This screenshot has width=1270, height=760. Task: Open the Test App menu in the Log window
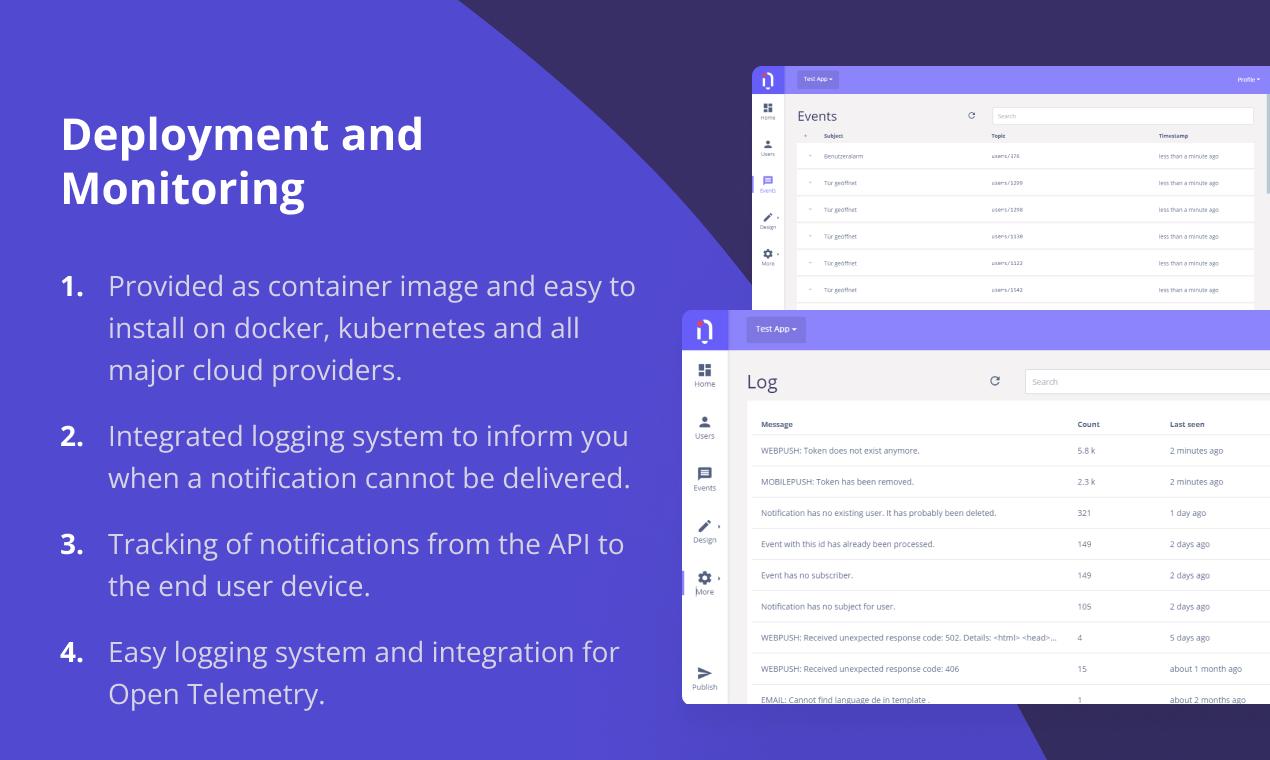776,329
